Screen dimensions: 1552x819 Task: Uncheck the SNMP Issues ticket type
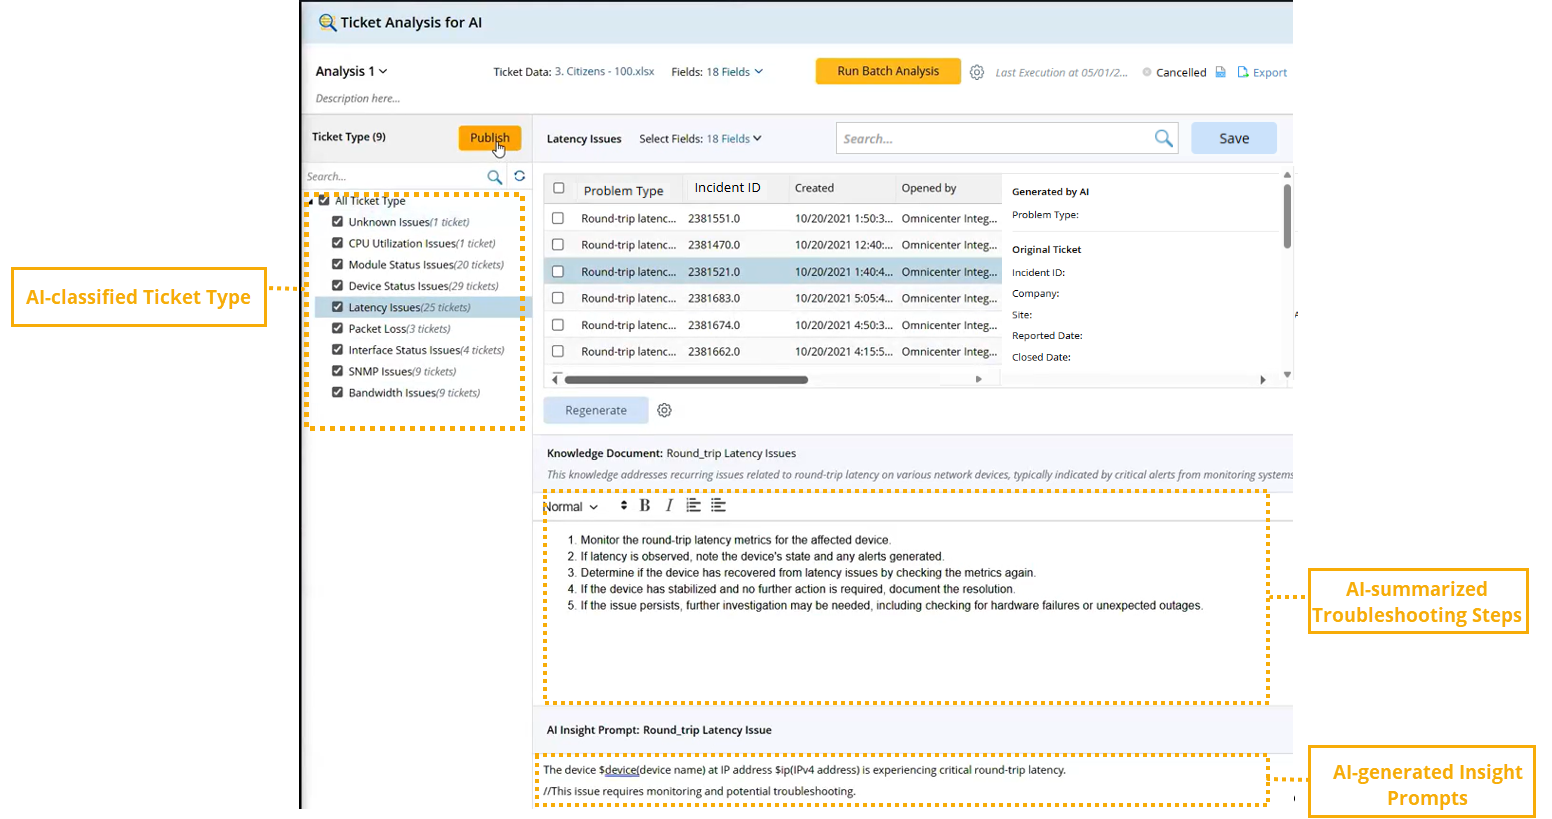338,371
